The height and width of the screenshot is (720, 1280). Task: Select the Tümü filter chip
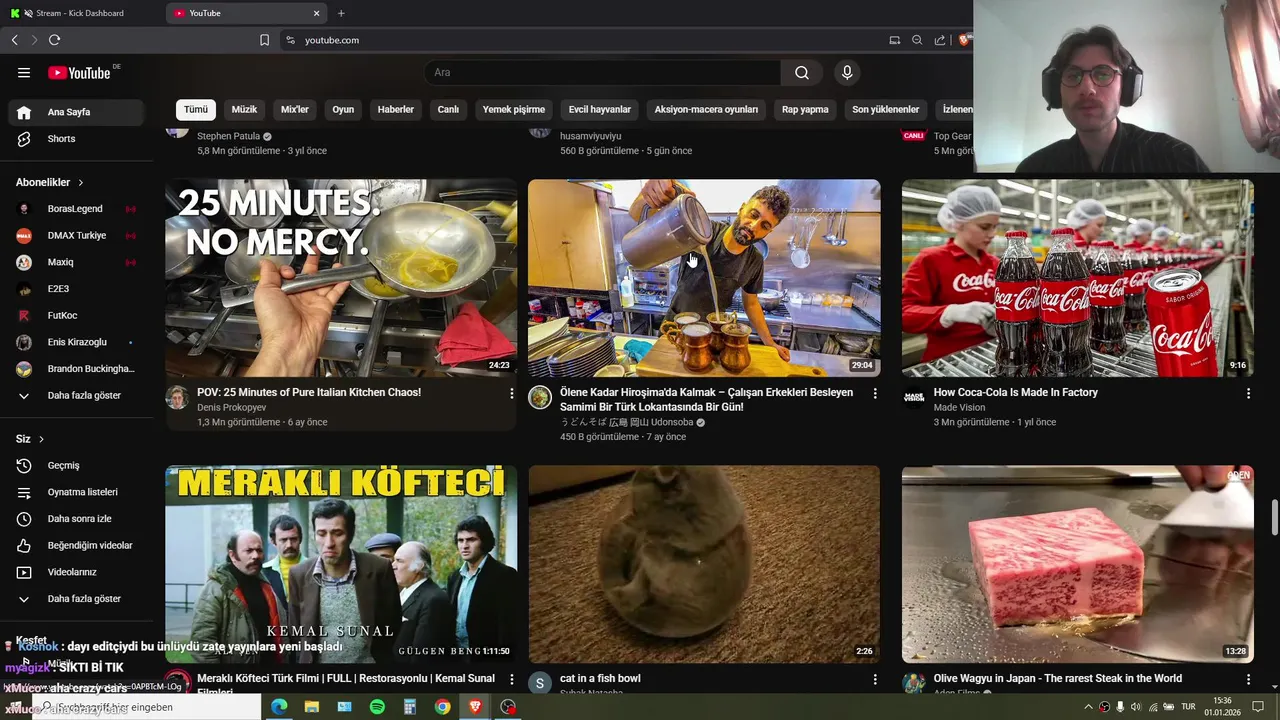196,109
